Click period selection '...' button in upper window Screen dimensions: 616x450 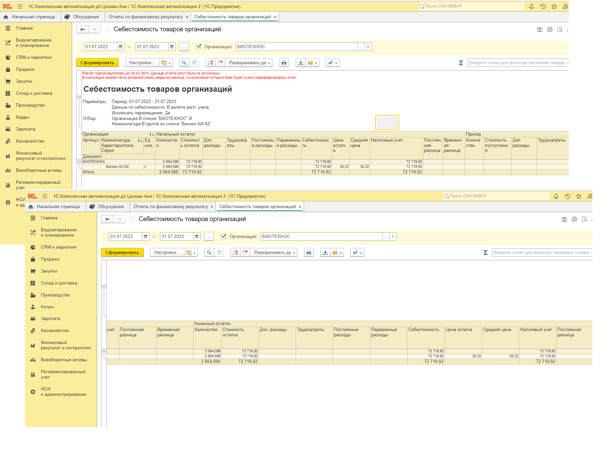click(183, 47)
